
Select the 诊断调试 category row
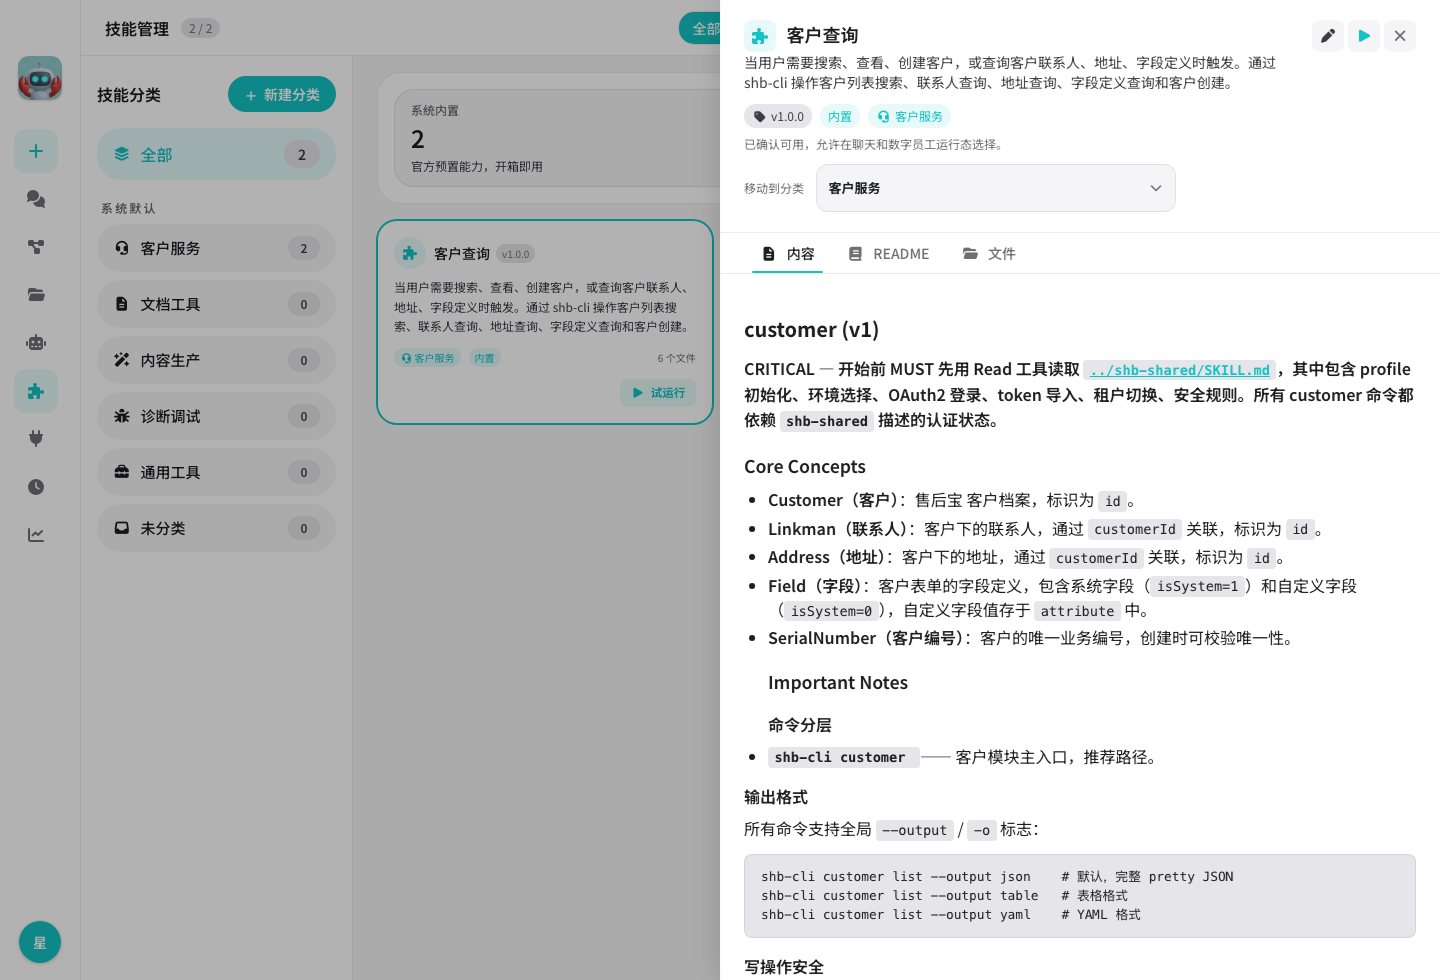(216, 416)
